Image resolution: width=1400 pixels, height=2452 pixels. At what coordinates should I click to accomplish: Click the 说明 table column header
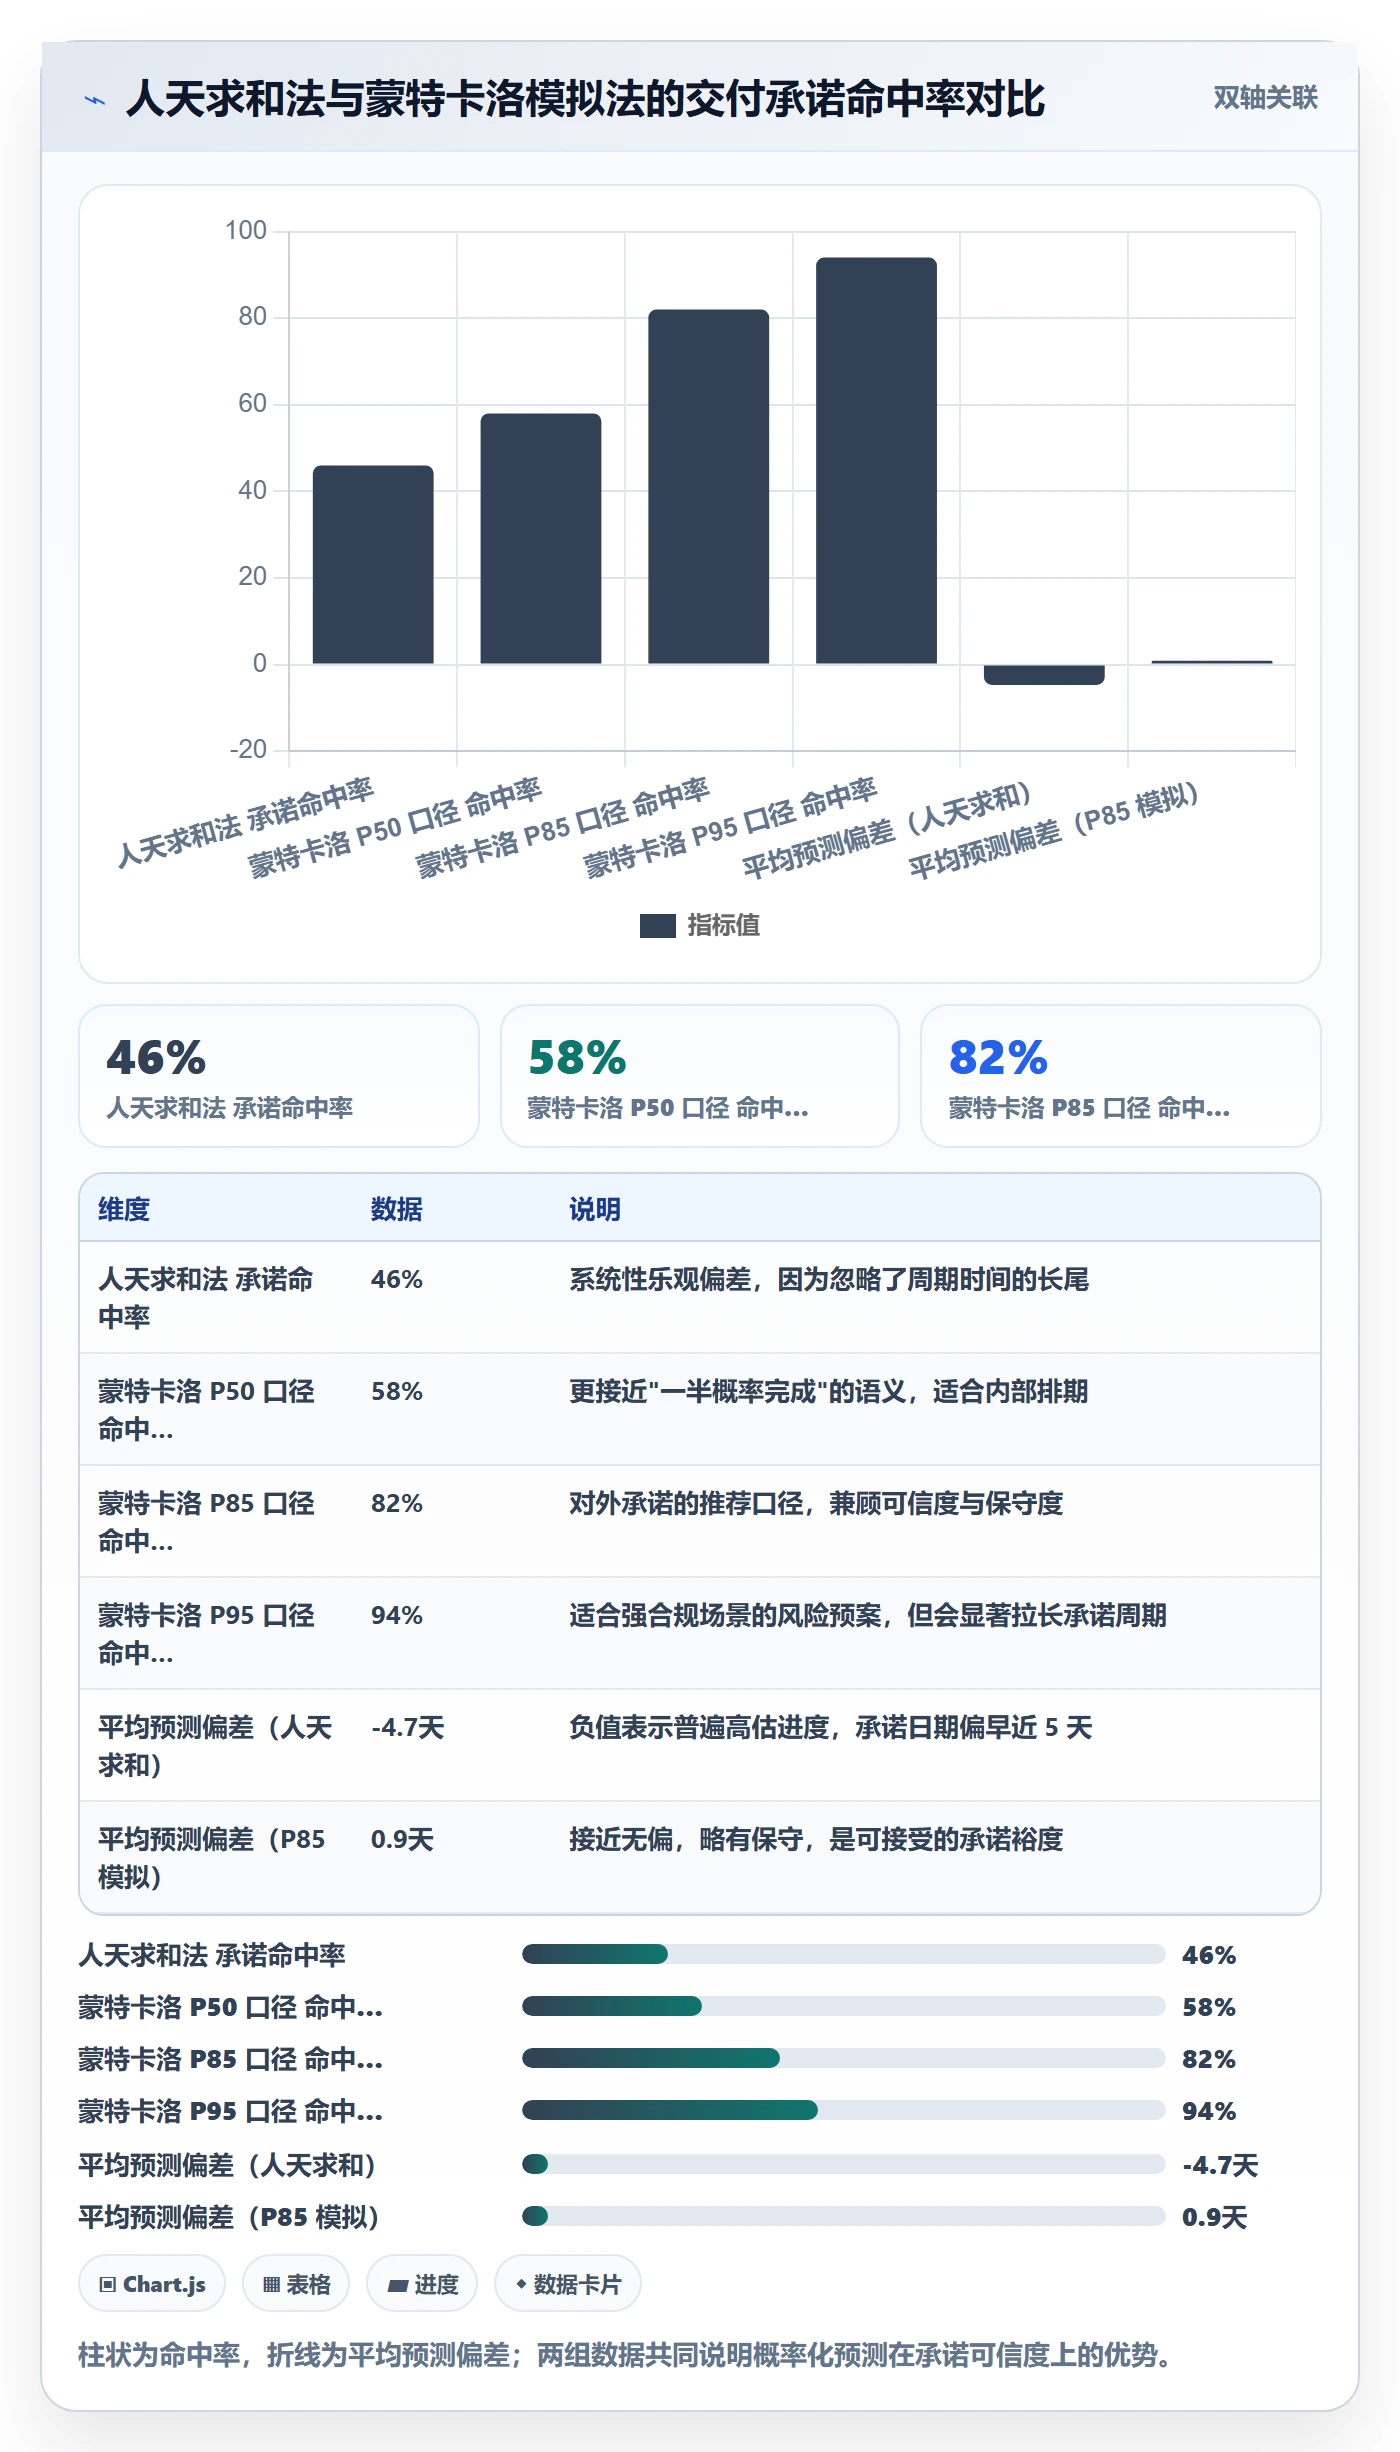[595, 1209]
